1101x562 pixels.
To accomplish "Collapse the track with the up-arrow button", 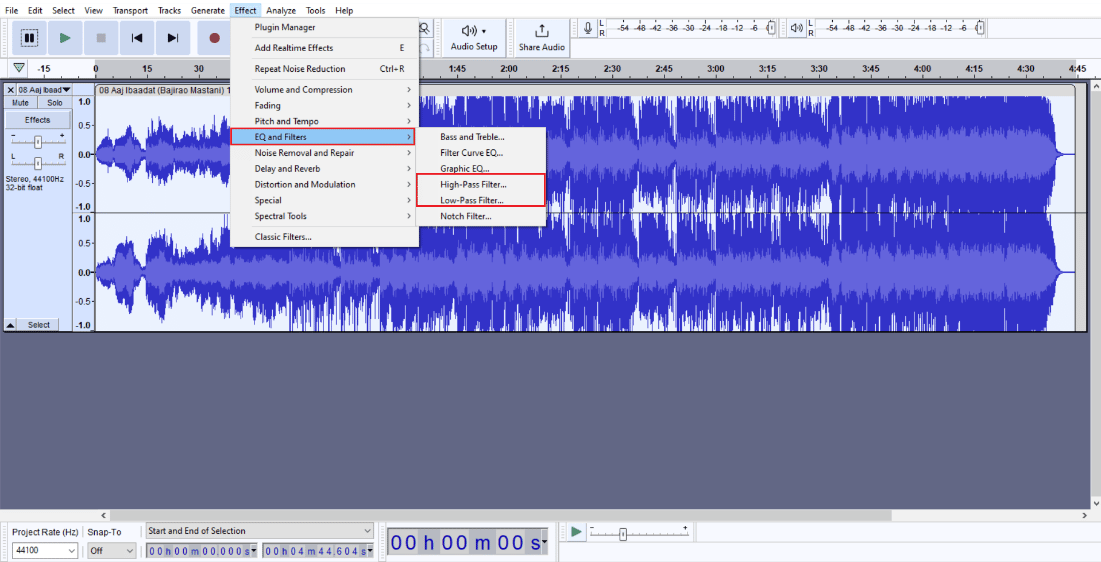I will (11, 325).
